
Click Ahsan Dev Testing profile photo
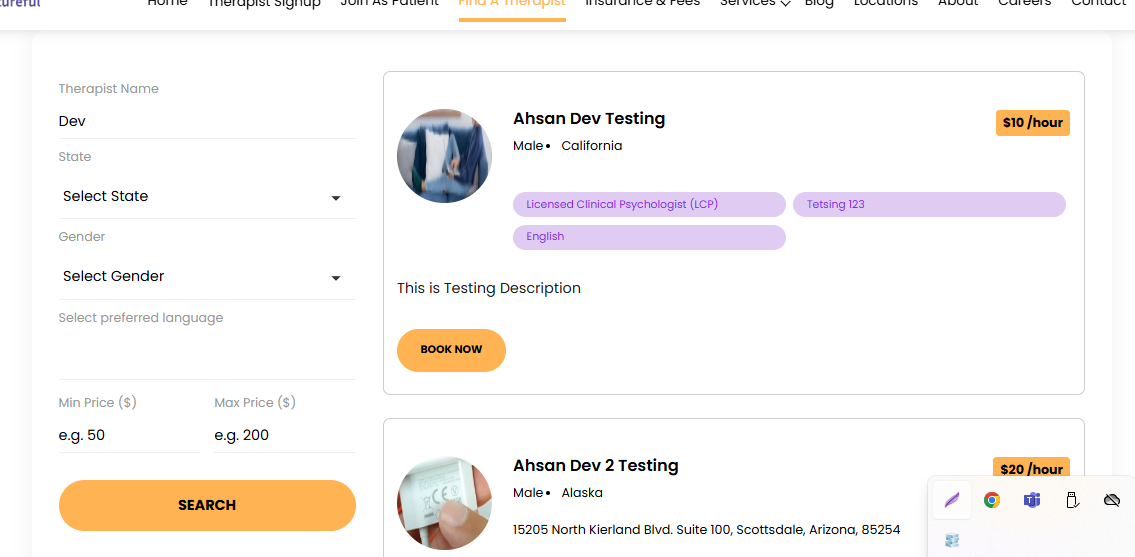point(444,156)
